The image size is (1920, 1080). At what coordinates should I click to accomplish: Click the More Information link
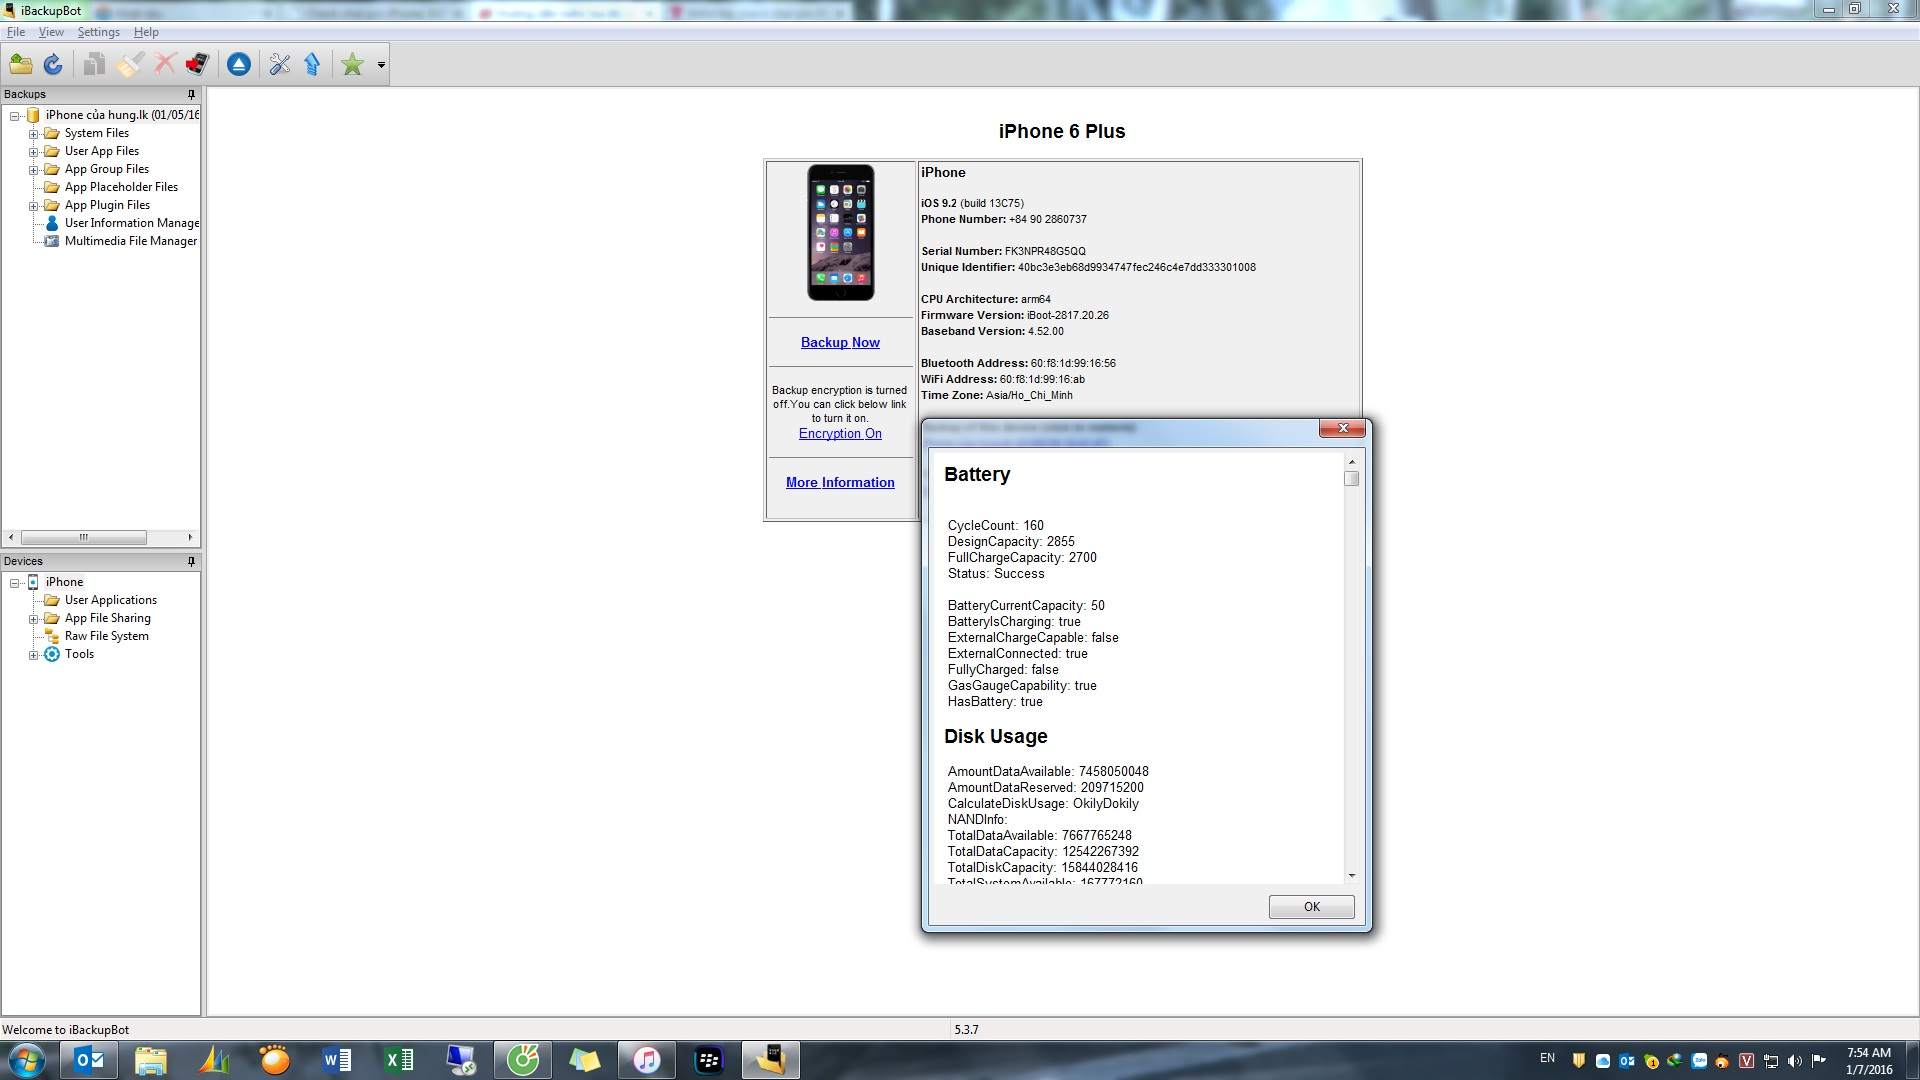840,482
